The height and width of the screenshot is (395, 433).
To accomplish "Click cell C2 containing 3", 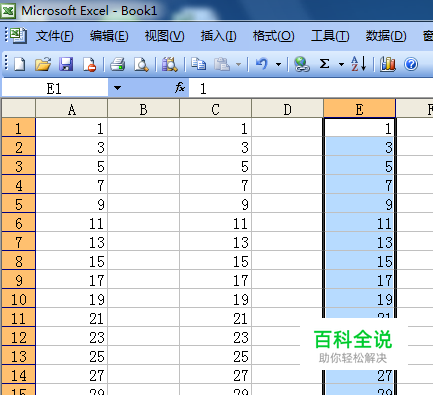I will point(215,147).
